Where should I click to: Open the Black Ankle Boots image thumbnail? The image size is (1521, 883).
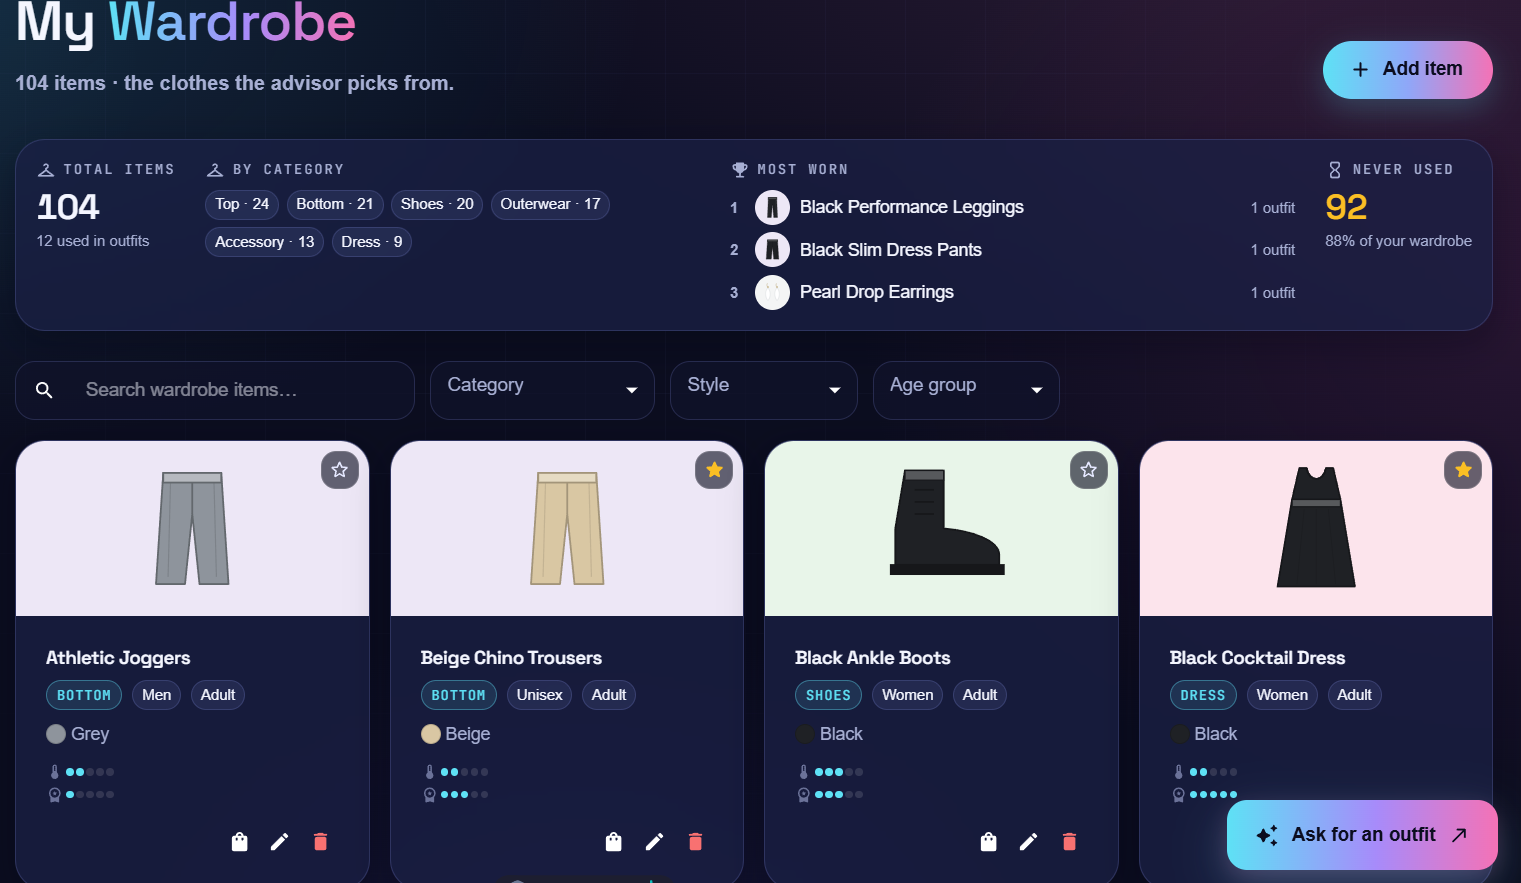point(941,529)
